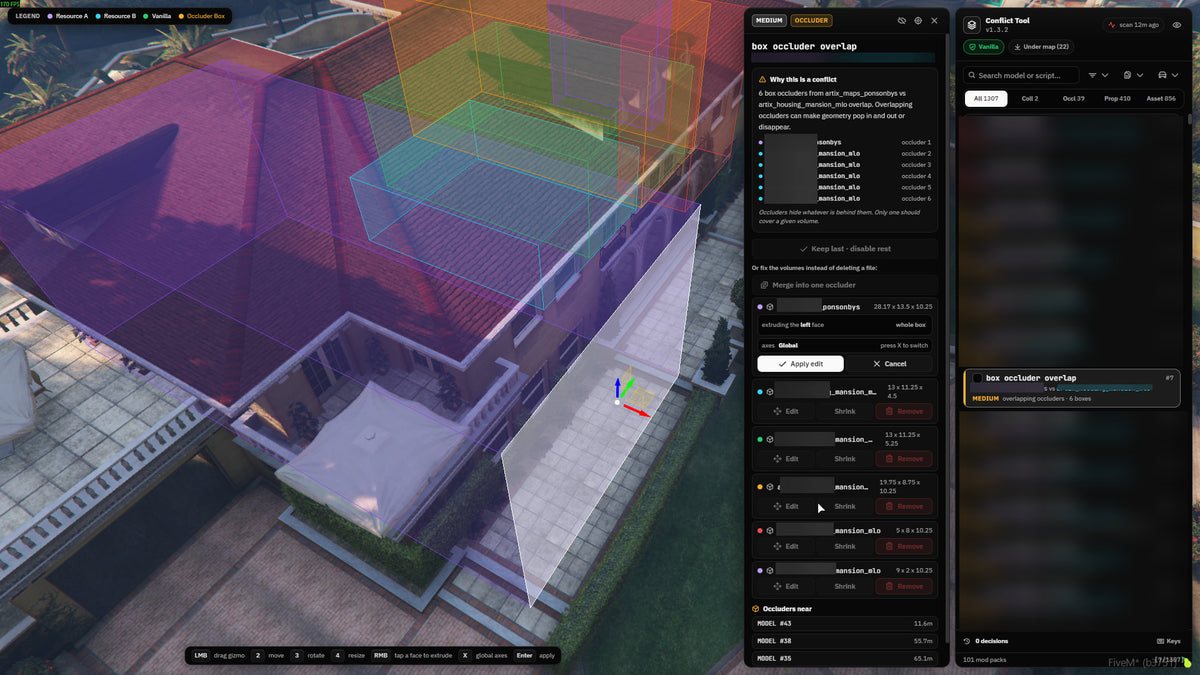The image size is (1200, 675).
Task: Toggle Resource B in the legend
Action: (116, 16)
